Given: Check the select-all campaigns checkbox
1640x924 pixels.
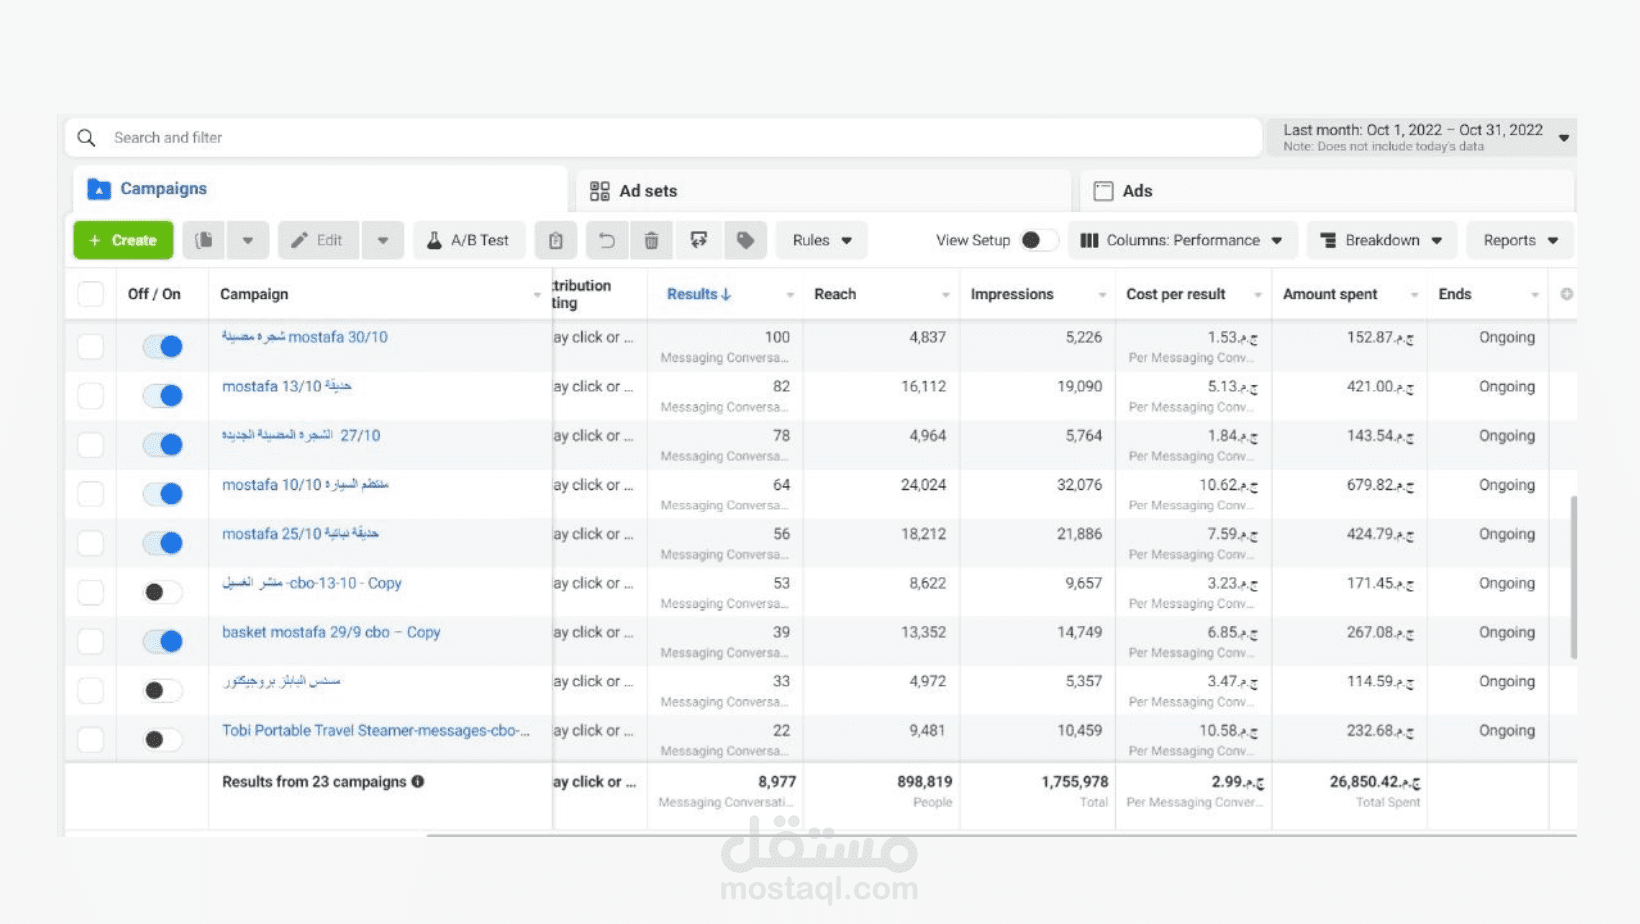Looking at the screenshot, I should point(90,294).
